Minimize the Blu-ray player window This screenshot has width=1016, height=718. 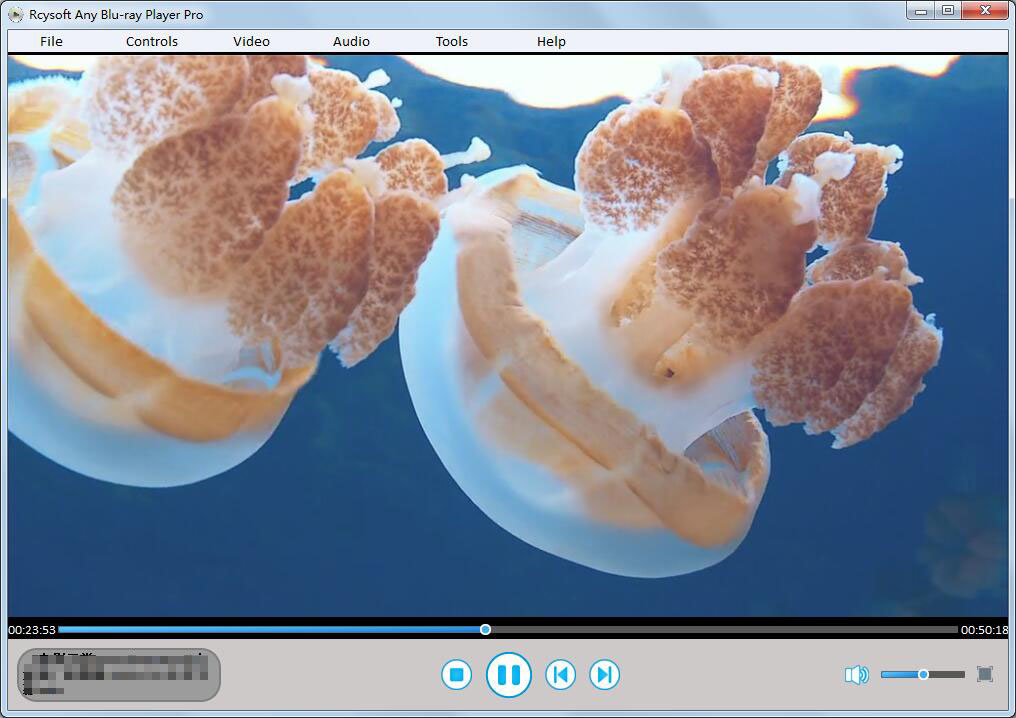(921, 11)
